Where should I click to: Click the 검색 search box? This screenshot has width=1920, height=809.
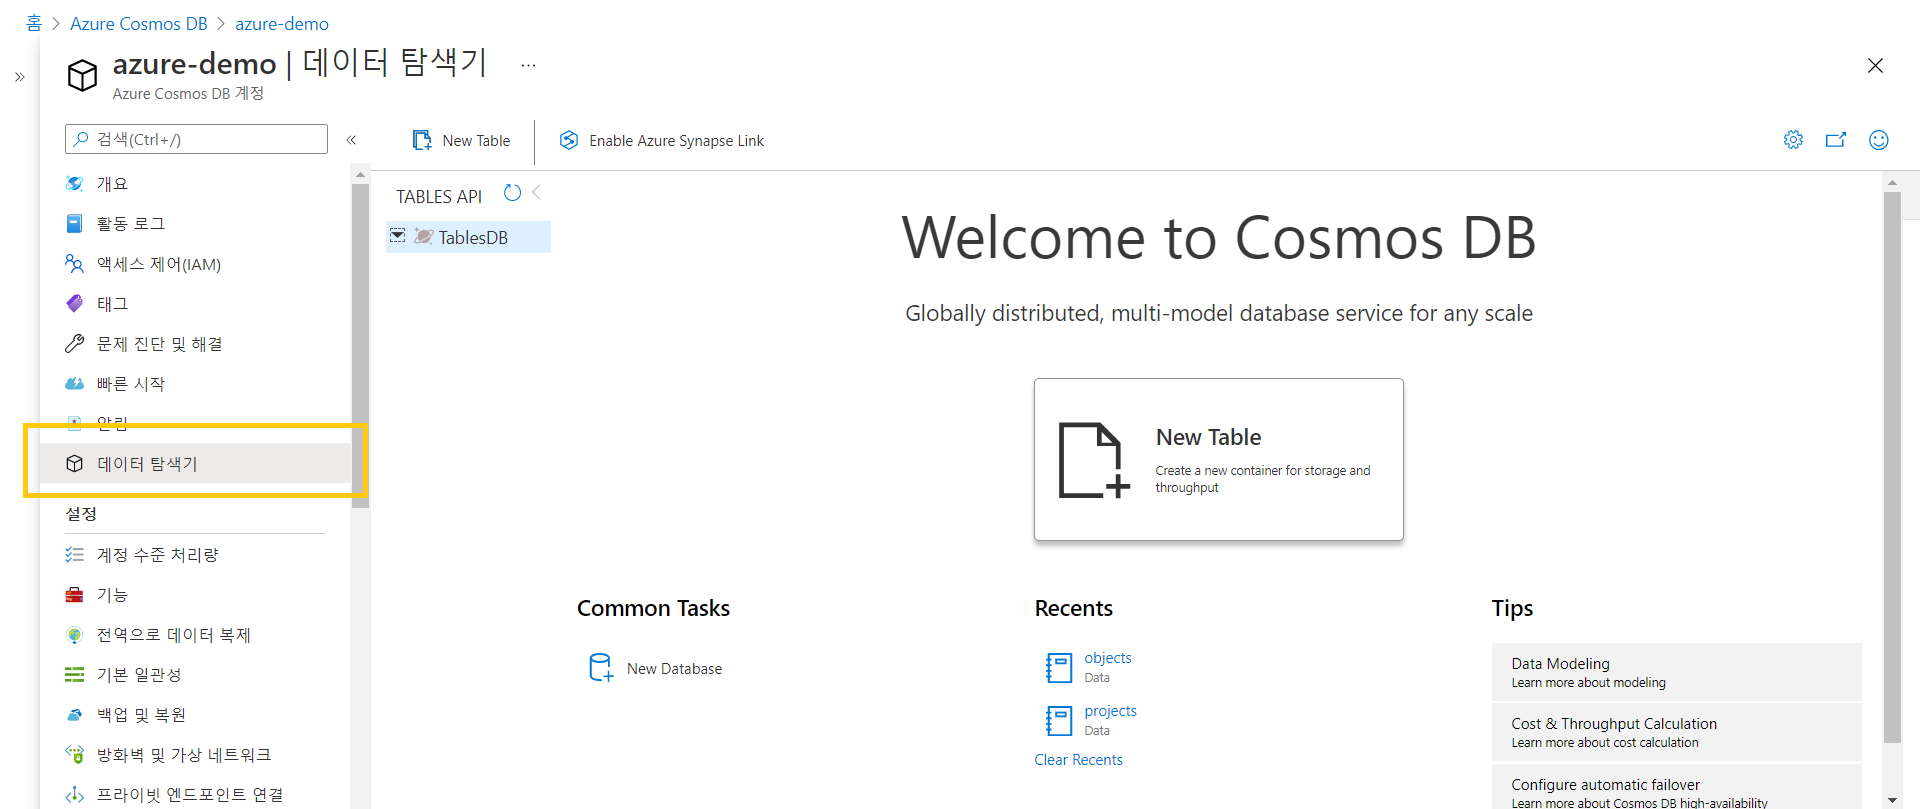[x=196, y=139]
